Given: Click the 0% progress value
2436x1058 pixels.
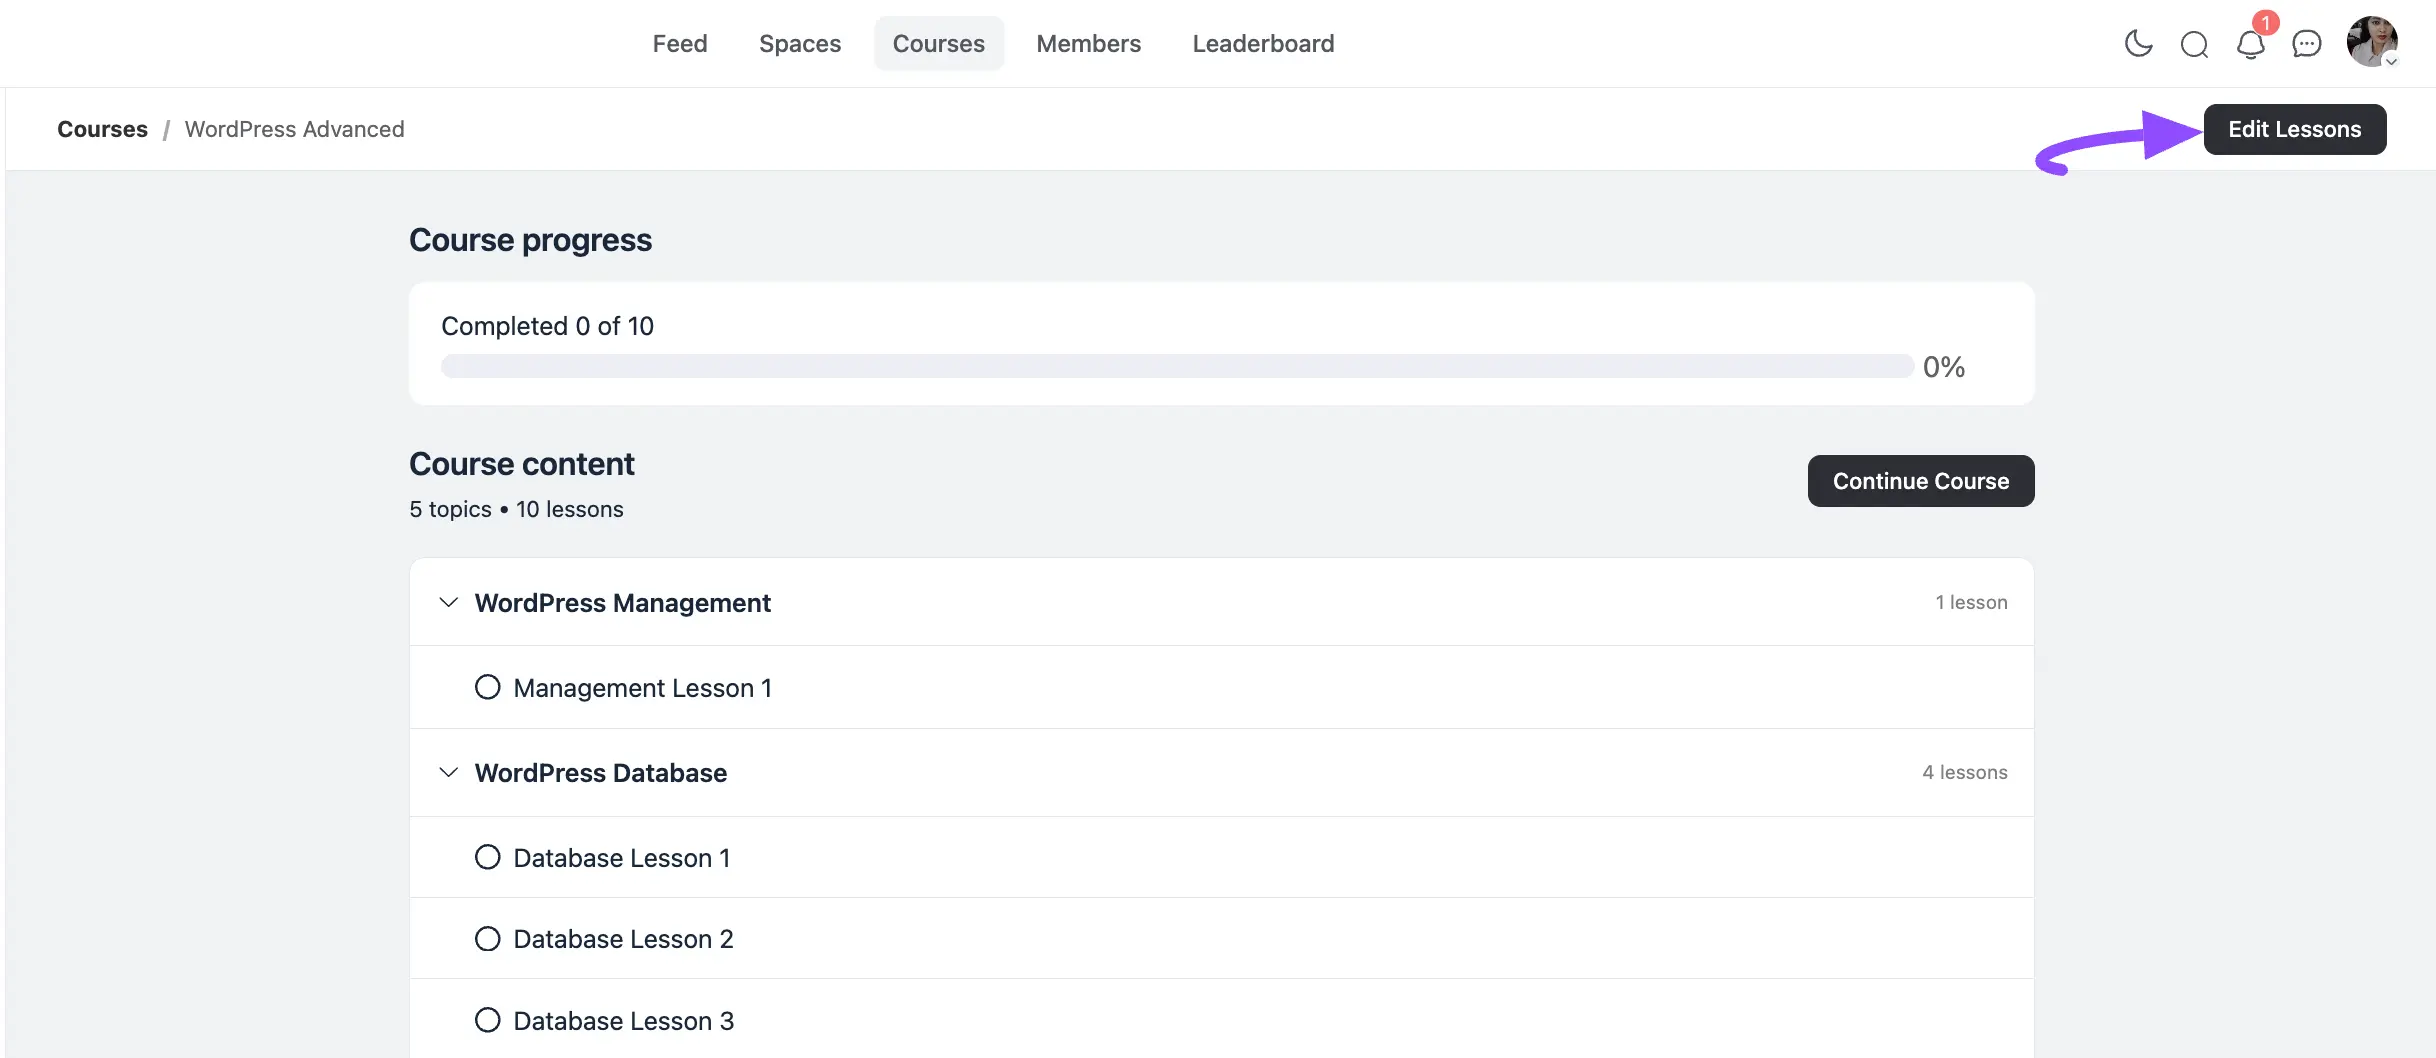Looking at the screenshot, I should [x=1943, y=367].
